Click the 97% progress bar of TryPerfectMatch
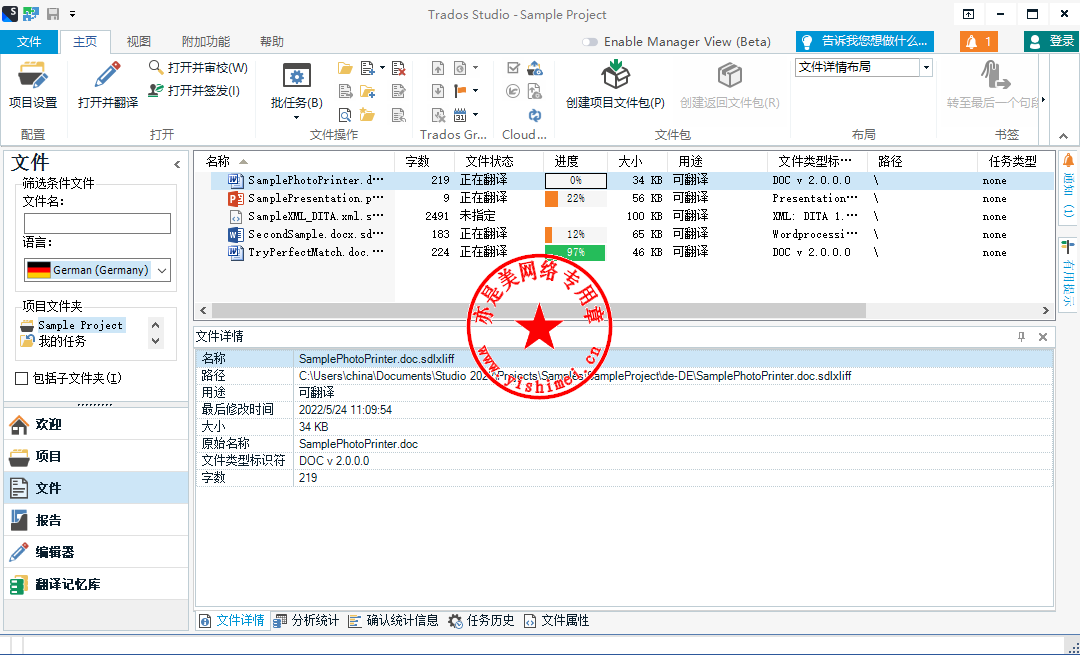Screen dimensions: 1080x655 tap(575, 252)
